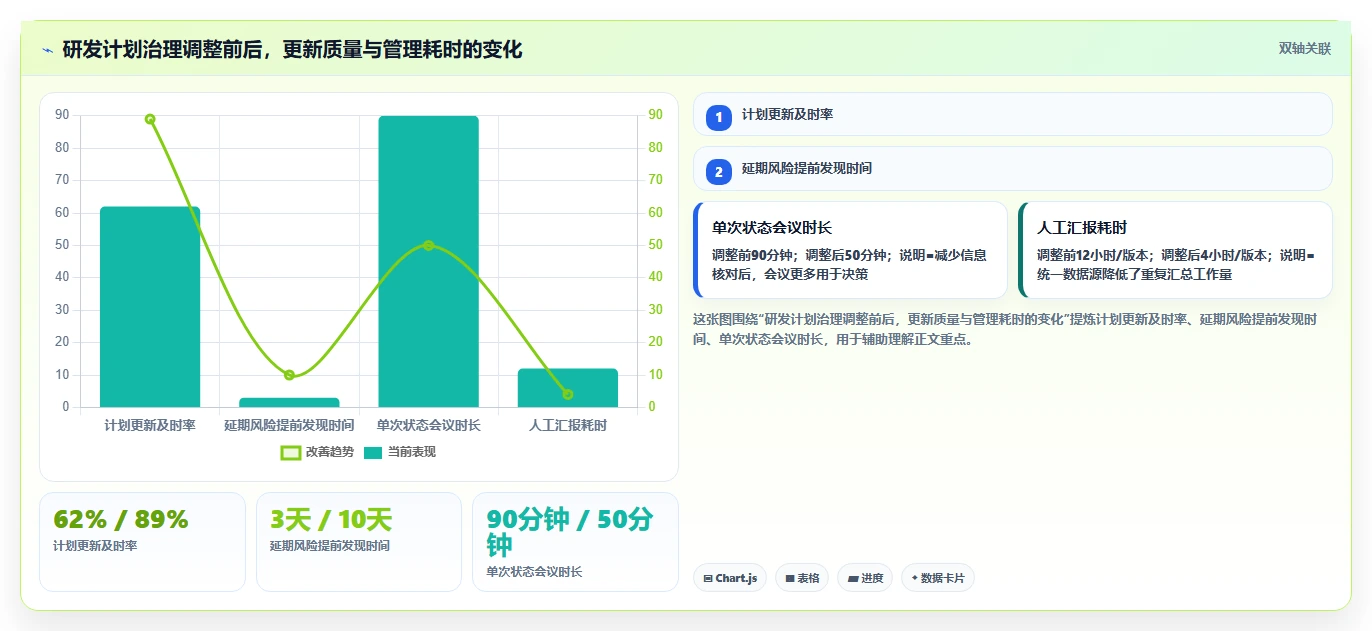Toggle the 改善趋势 legend item
The height and width of the screenshot is (631, 1372).
click(x=318, y=452)
